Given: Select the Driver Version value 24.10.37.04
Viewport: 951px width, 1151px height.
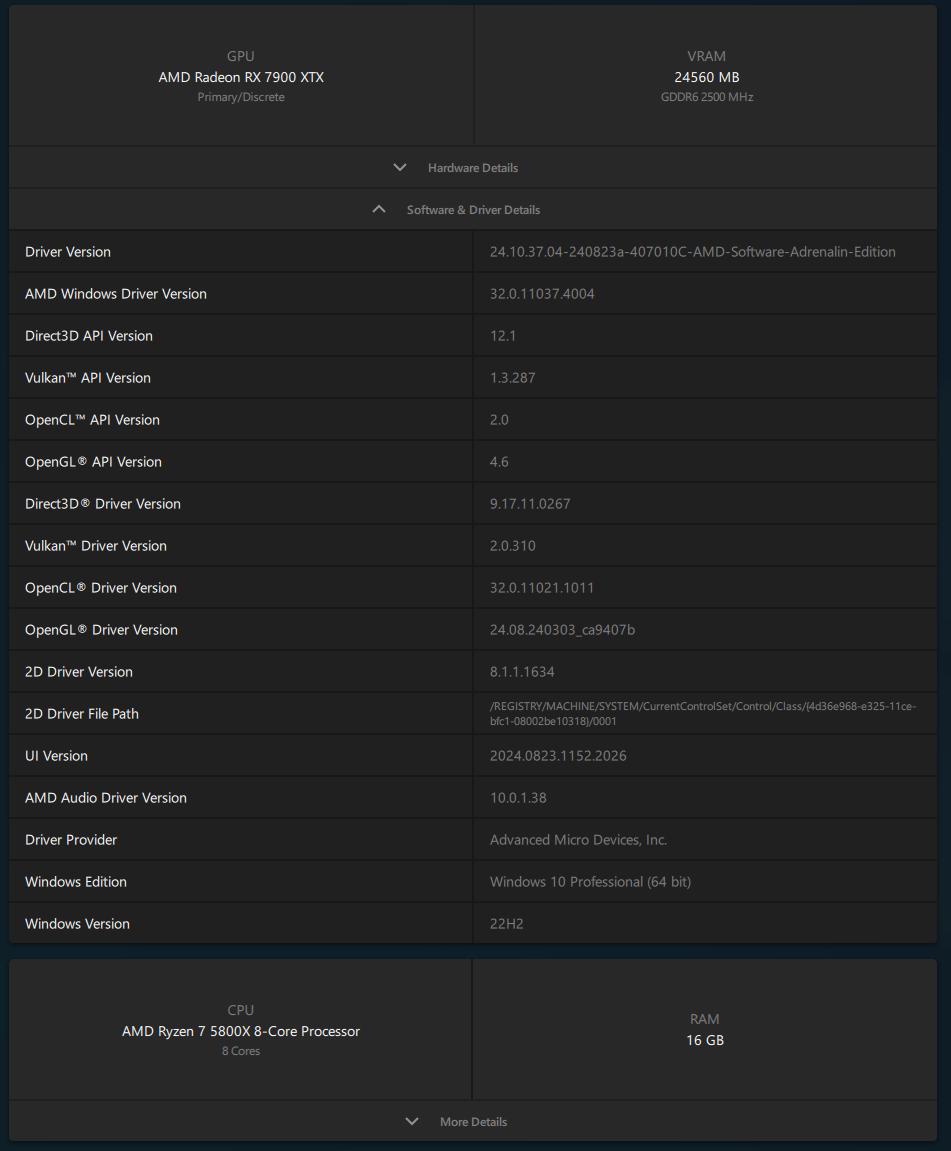Looking at the screenshot, I should [693, 252].
